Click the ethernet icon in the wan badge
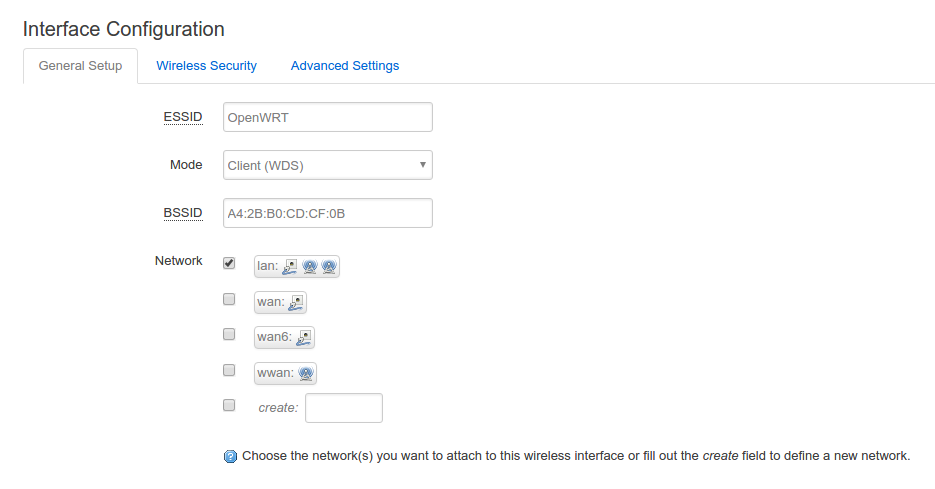Image resolution: width=935 pixels, height=489 pixels. 296,302
